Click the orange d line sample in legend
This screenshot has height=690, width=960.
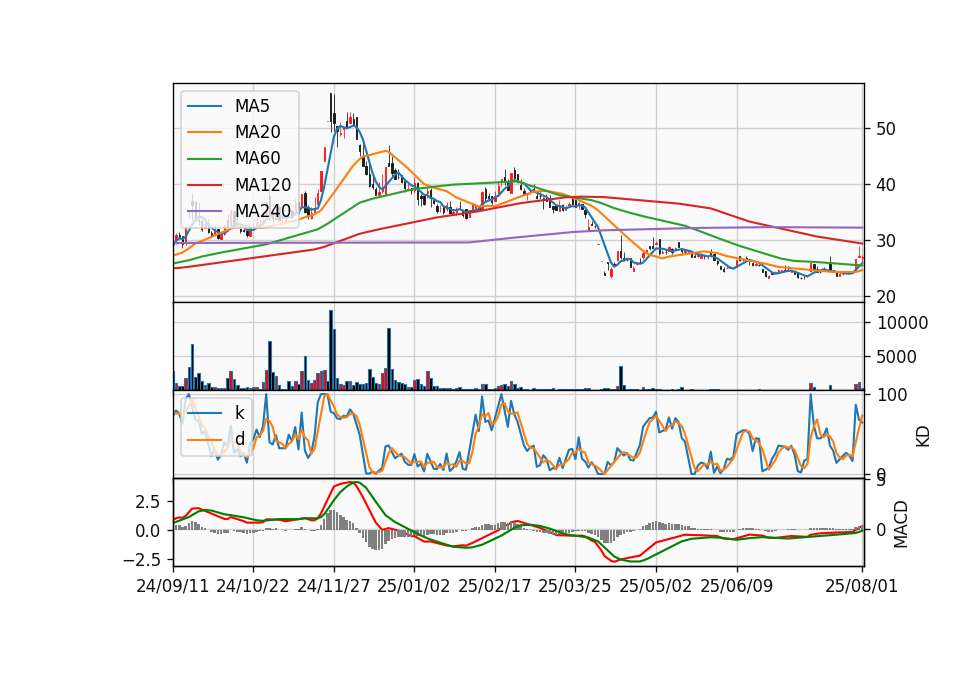[204, 439]
